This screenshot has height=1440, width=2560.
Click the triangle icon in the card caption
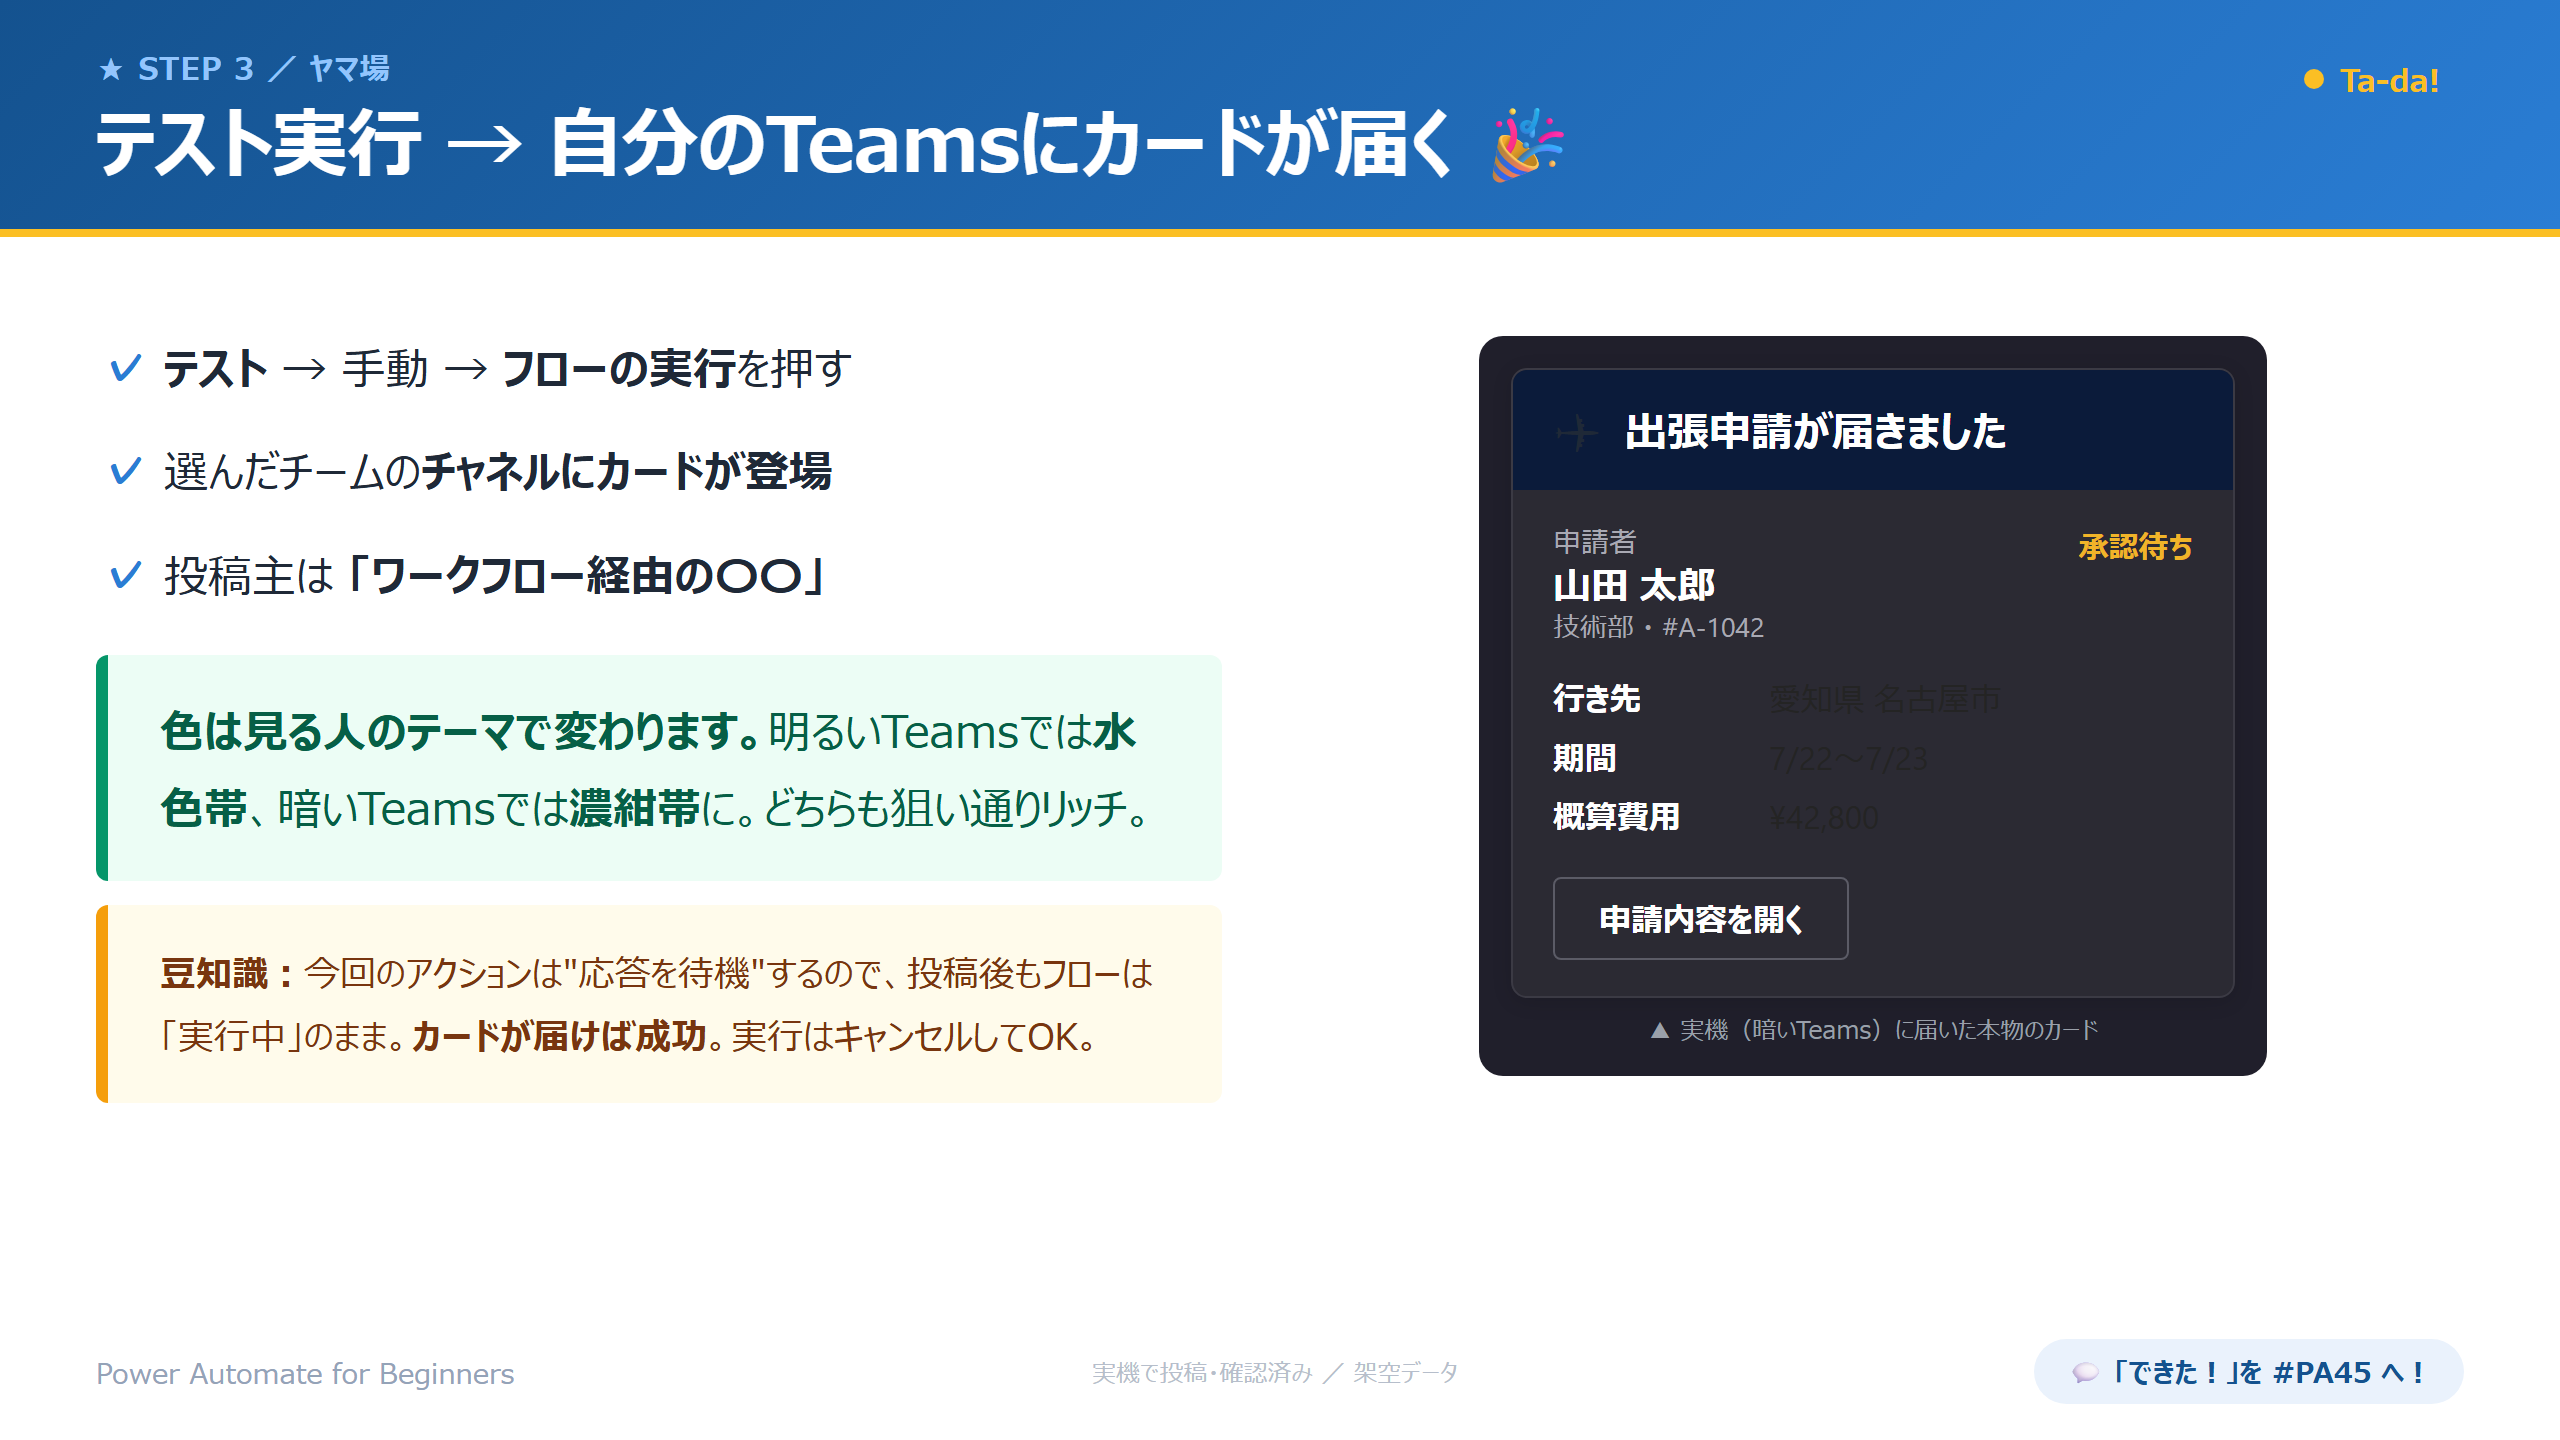(1660, 1030)
